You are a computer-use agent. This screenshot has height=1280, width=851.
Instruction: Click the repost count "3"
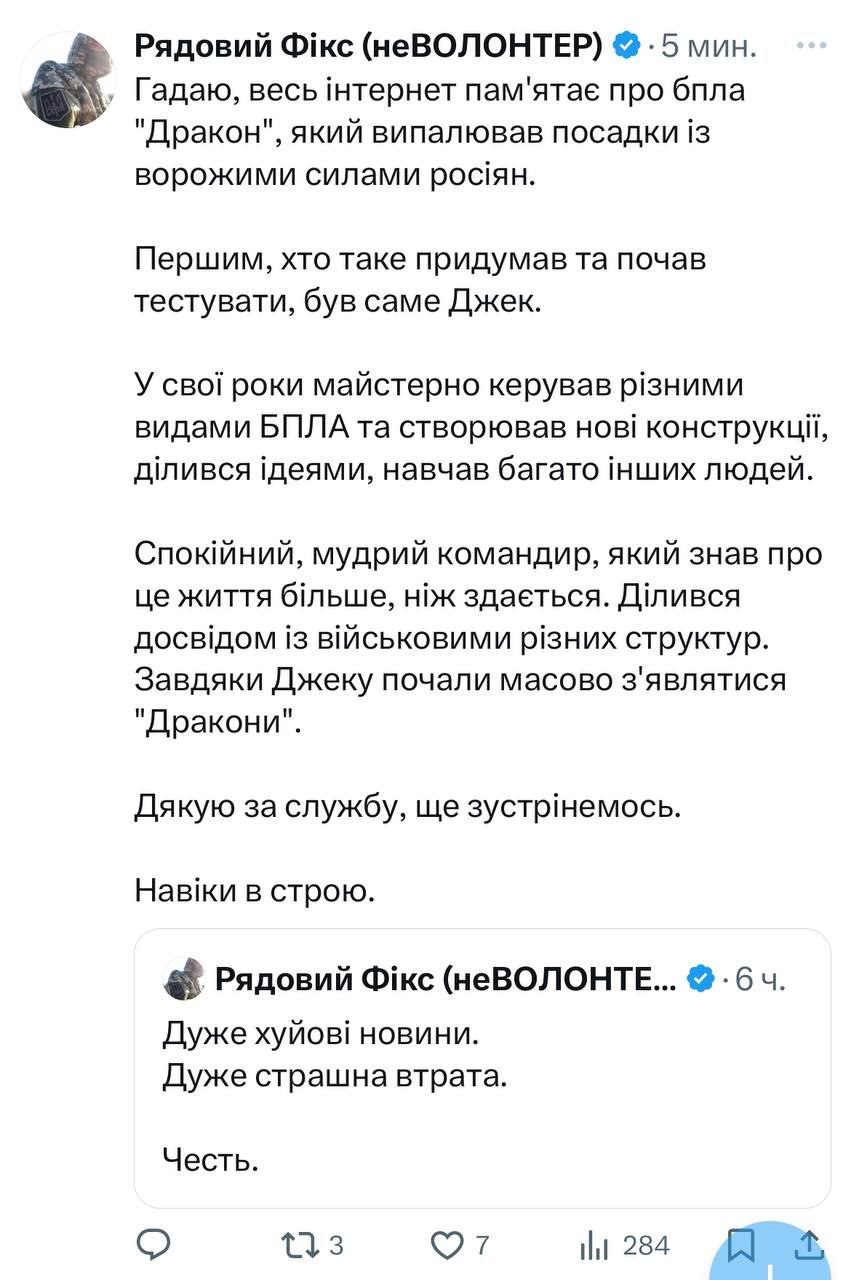coord(337,1246)
